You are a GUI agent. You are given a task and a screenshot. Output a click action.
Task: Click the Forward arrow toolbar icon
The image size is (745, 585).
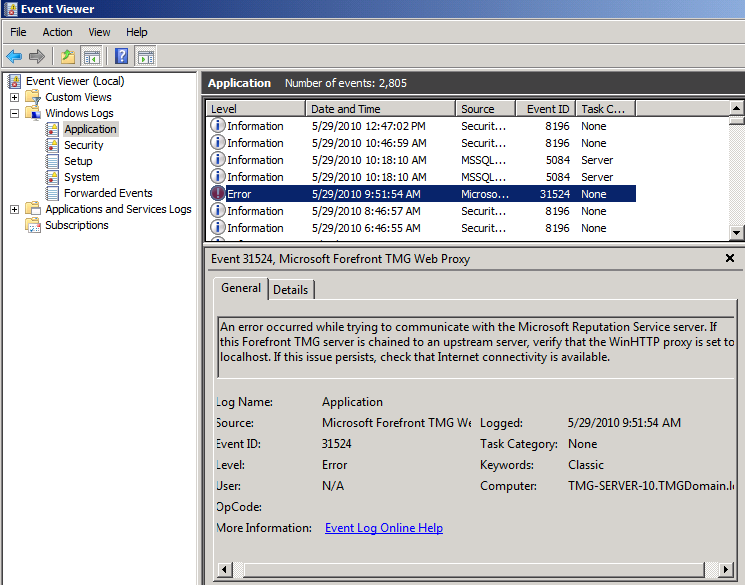pos(37,57)
